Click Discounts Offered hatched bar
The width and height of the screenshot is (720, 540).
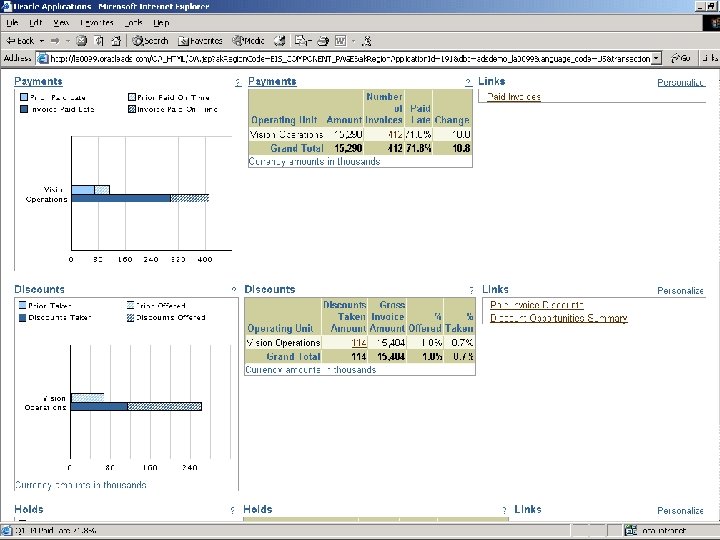point(164,406)
